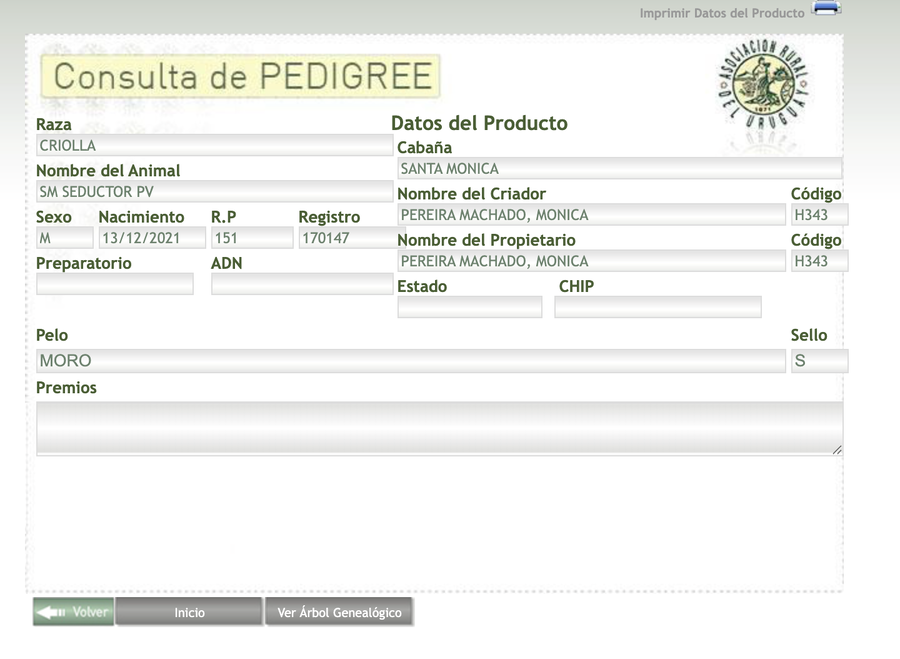This screenshot has width=900, height=659.
Task: Click the empty CHIP field
Action: (x=657, y=307)
